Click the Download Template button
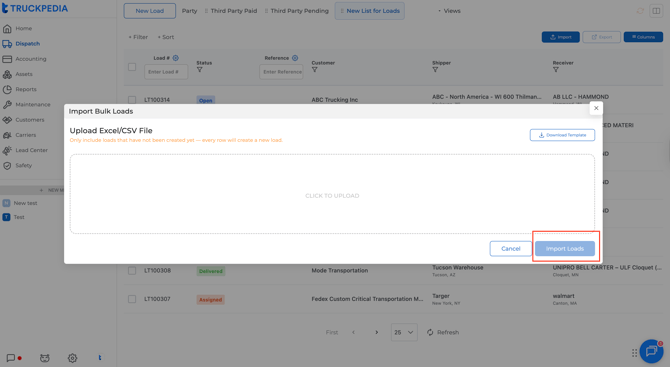This screenshot has height=367, width=670. 562,135
